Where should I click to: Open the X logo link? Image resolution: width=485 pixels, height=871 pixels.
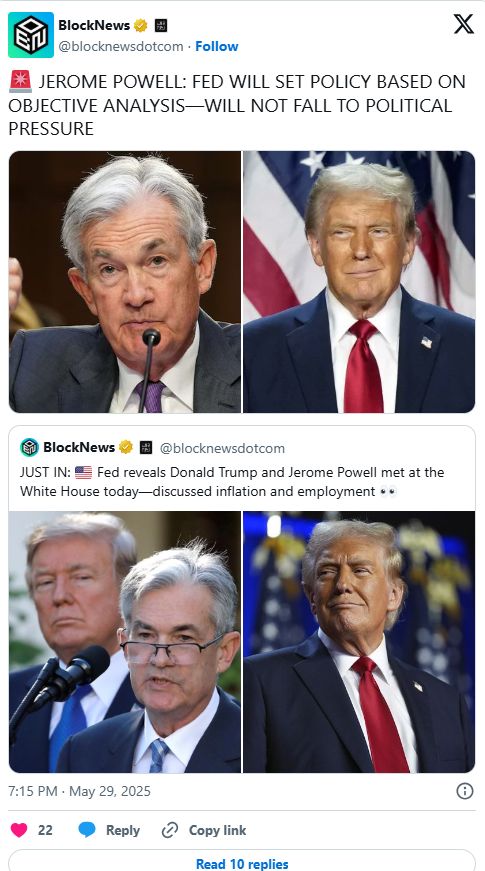coord(463,24)
